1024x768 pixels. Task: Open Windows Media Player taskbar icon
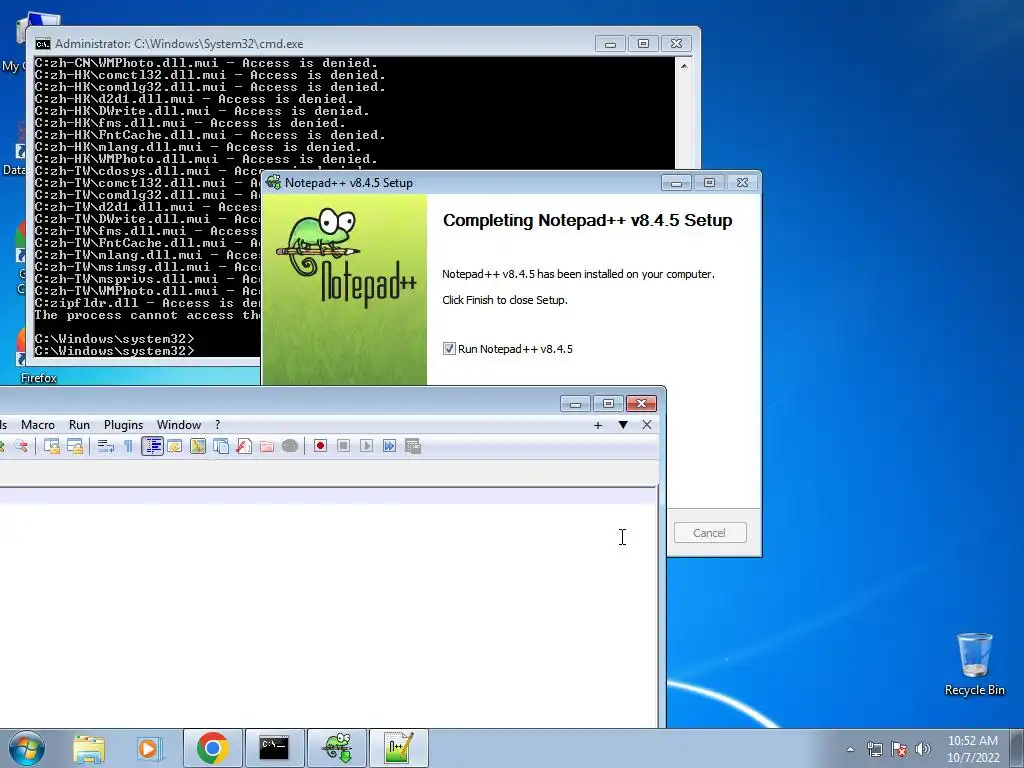150,748
